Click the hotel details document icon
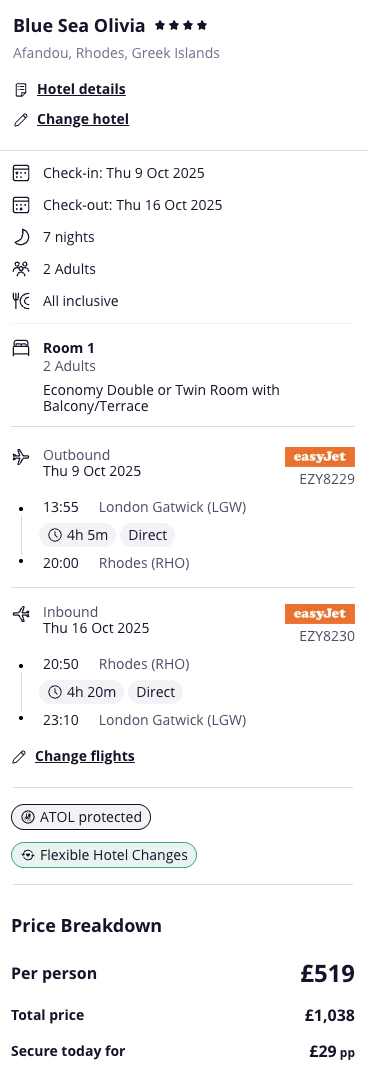Screen dimensions: 368x1078 point(21,90)
